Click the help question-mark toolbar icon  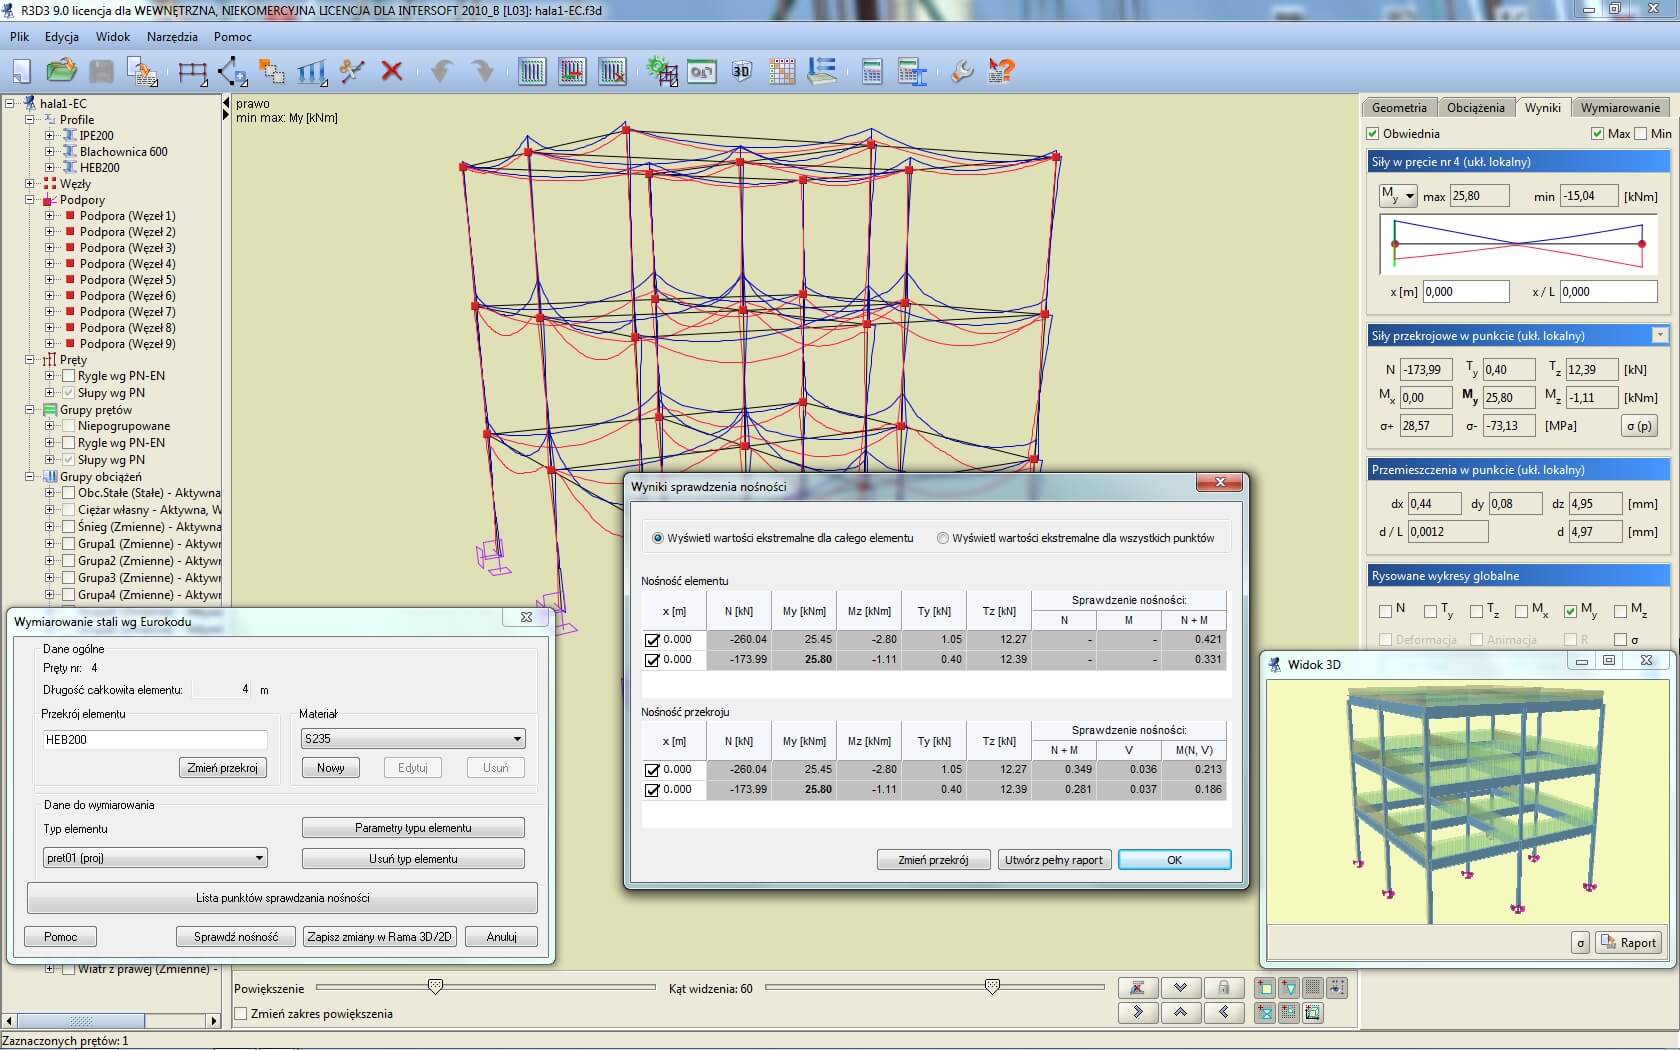[x=1001, y=71]
